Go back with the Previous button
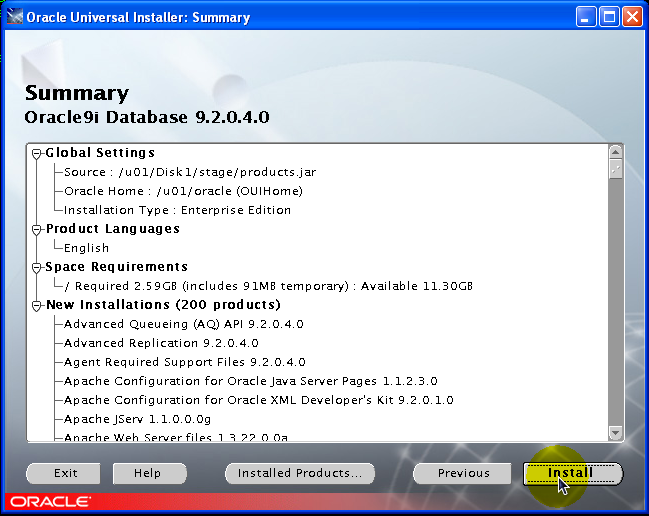This screenshot has height=516, width=649. [462, 473]
